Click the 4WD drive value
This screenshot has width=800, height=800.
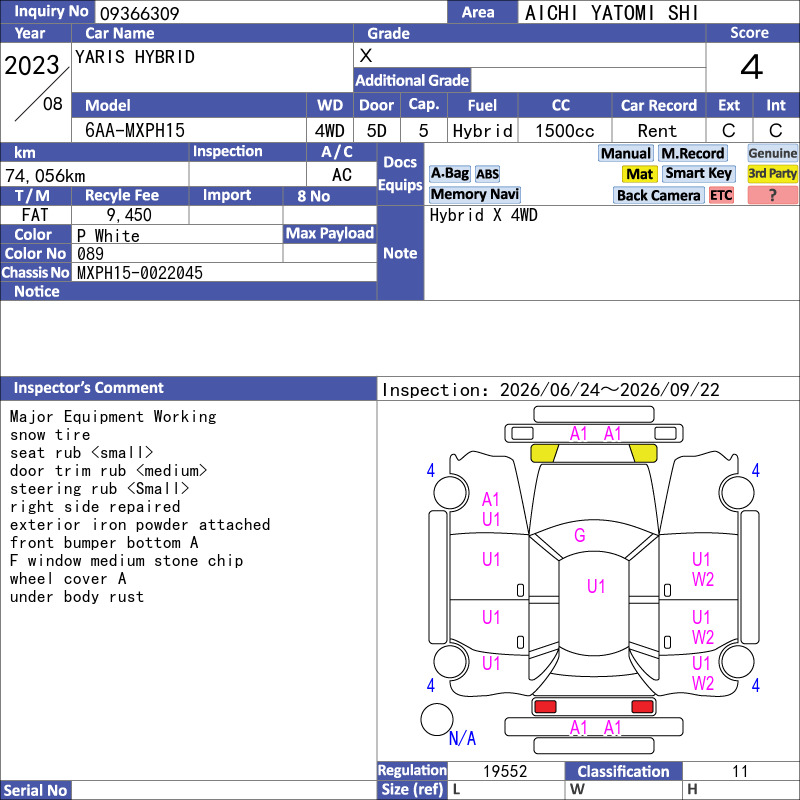point(330,131)
